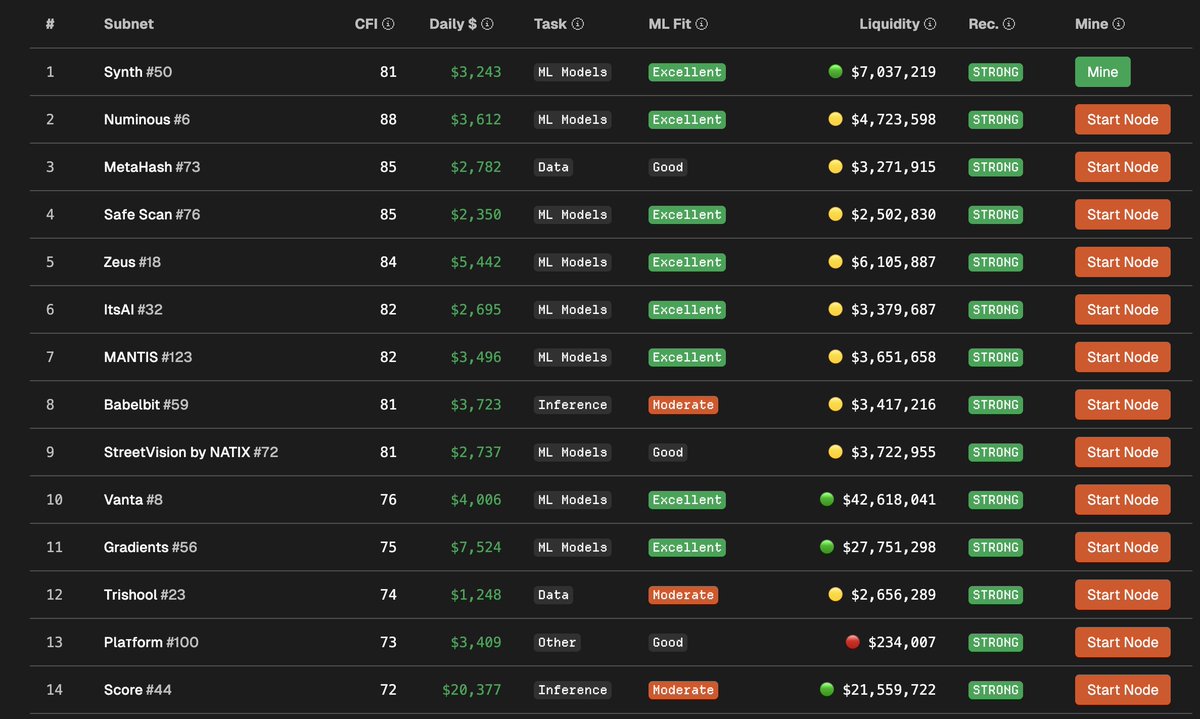Sort by the ML Fit column header
1200x719 pixels.
click(670, 24)
